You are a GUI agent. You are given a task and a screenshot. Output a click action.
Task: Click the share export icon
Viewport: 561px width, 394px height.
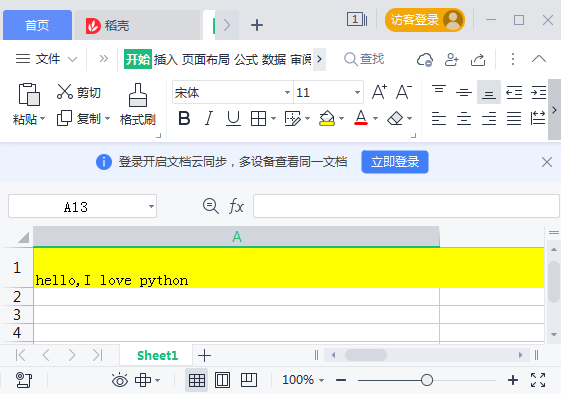point(478,59)
